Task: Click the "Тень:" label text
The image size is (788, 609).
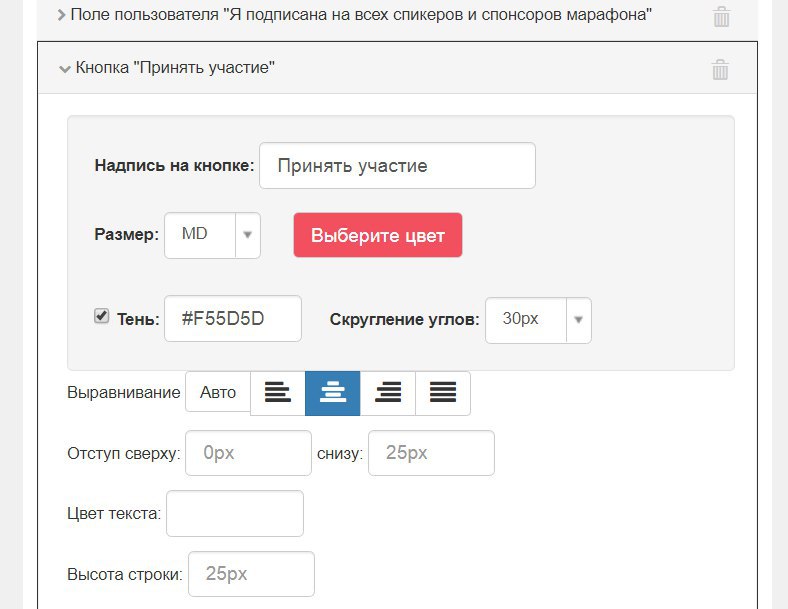Action: [138, 319]
